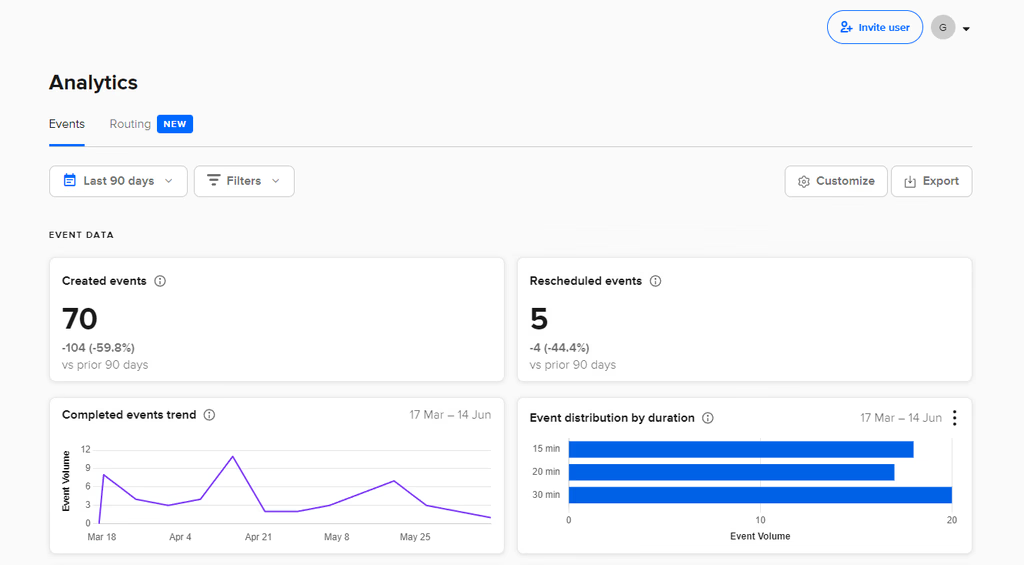Expand the account menu caret
1024x565 pixels.
(x=967, y=29)
